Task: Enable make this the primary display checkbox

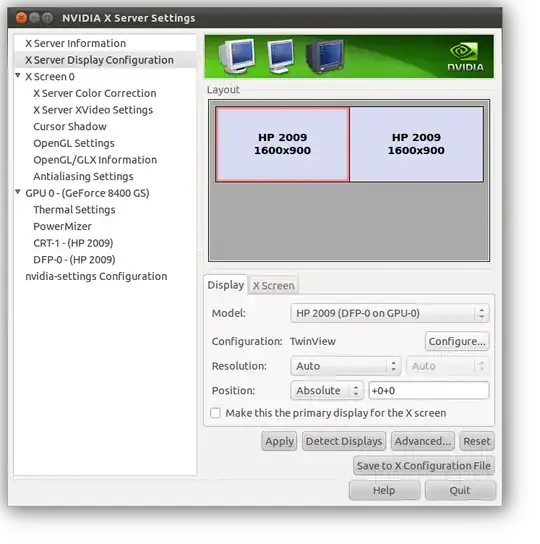Action: (215, 413)
